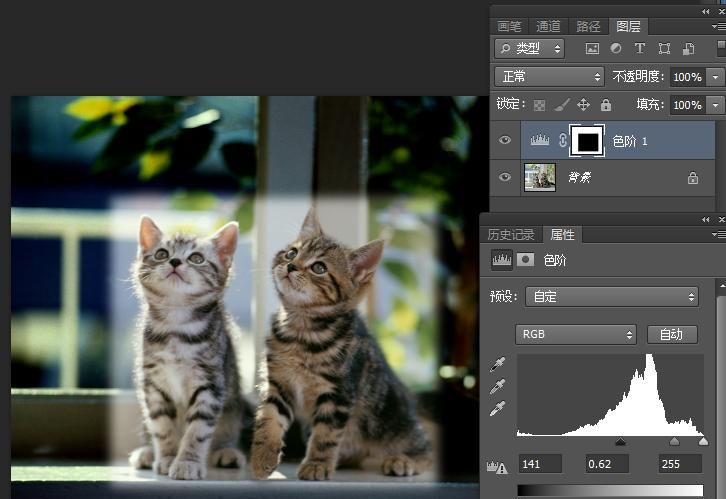Image resolution: width=726 pixels, height=499 pixels.
Task: Click the layer mask icon in Properties
Action: (x=525, y=260)
